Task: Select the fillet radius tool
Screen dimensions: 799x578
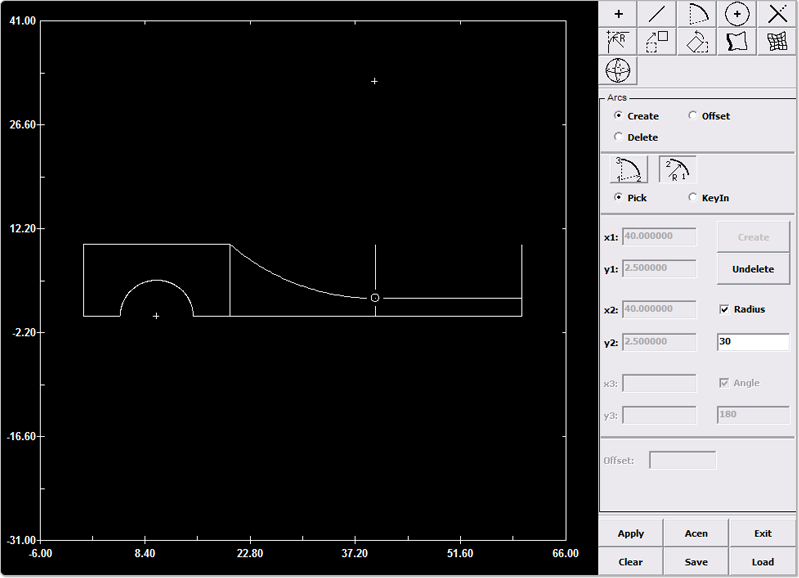Action: pyautogui.click(x=618, y=42)
